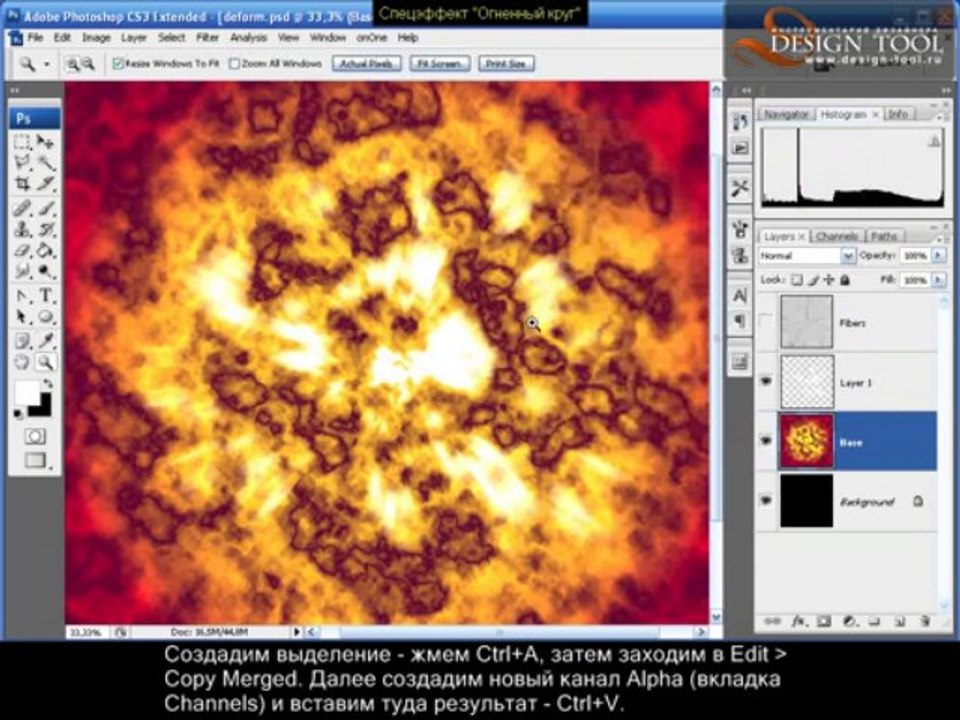960x720 pixels.
Task: Click the Actual Pixels button
Action: [367, 64]
